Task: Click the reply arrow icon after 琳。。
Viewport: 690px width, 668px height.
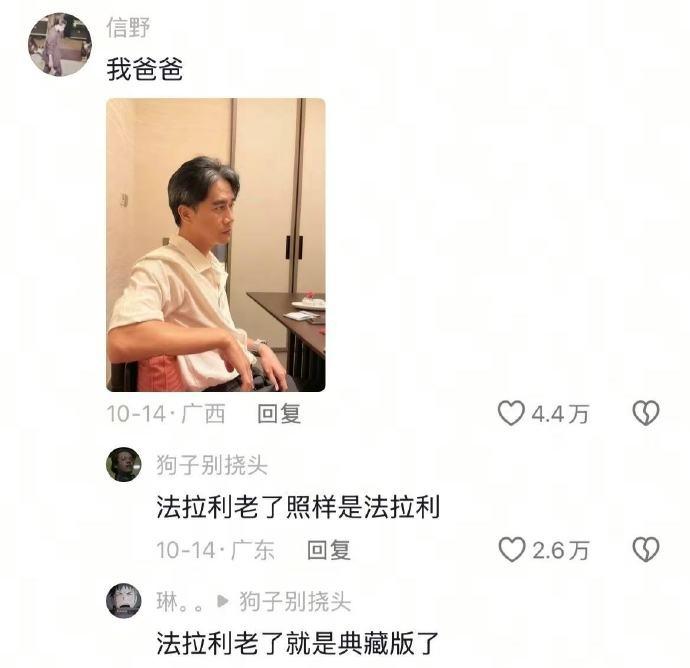Action: pyautogui.click(x=223, y=601)
